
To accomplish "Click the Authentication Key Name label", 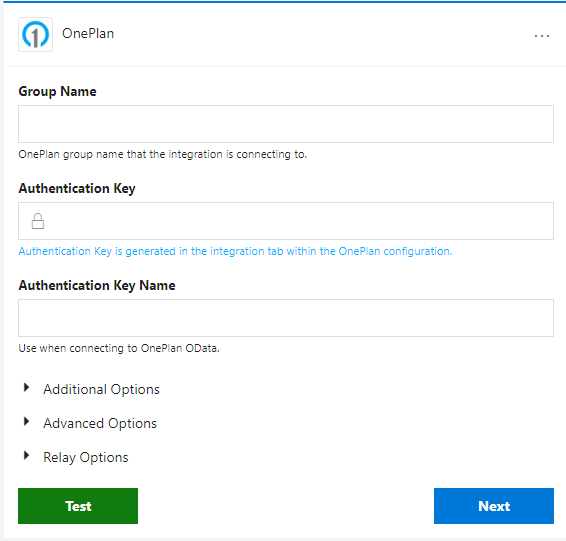I will pos(97,285).
